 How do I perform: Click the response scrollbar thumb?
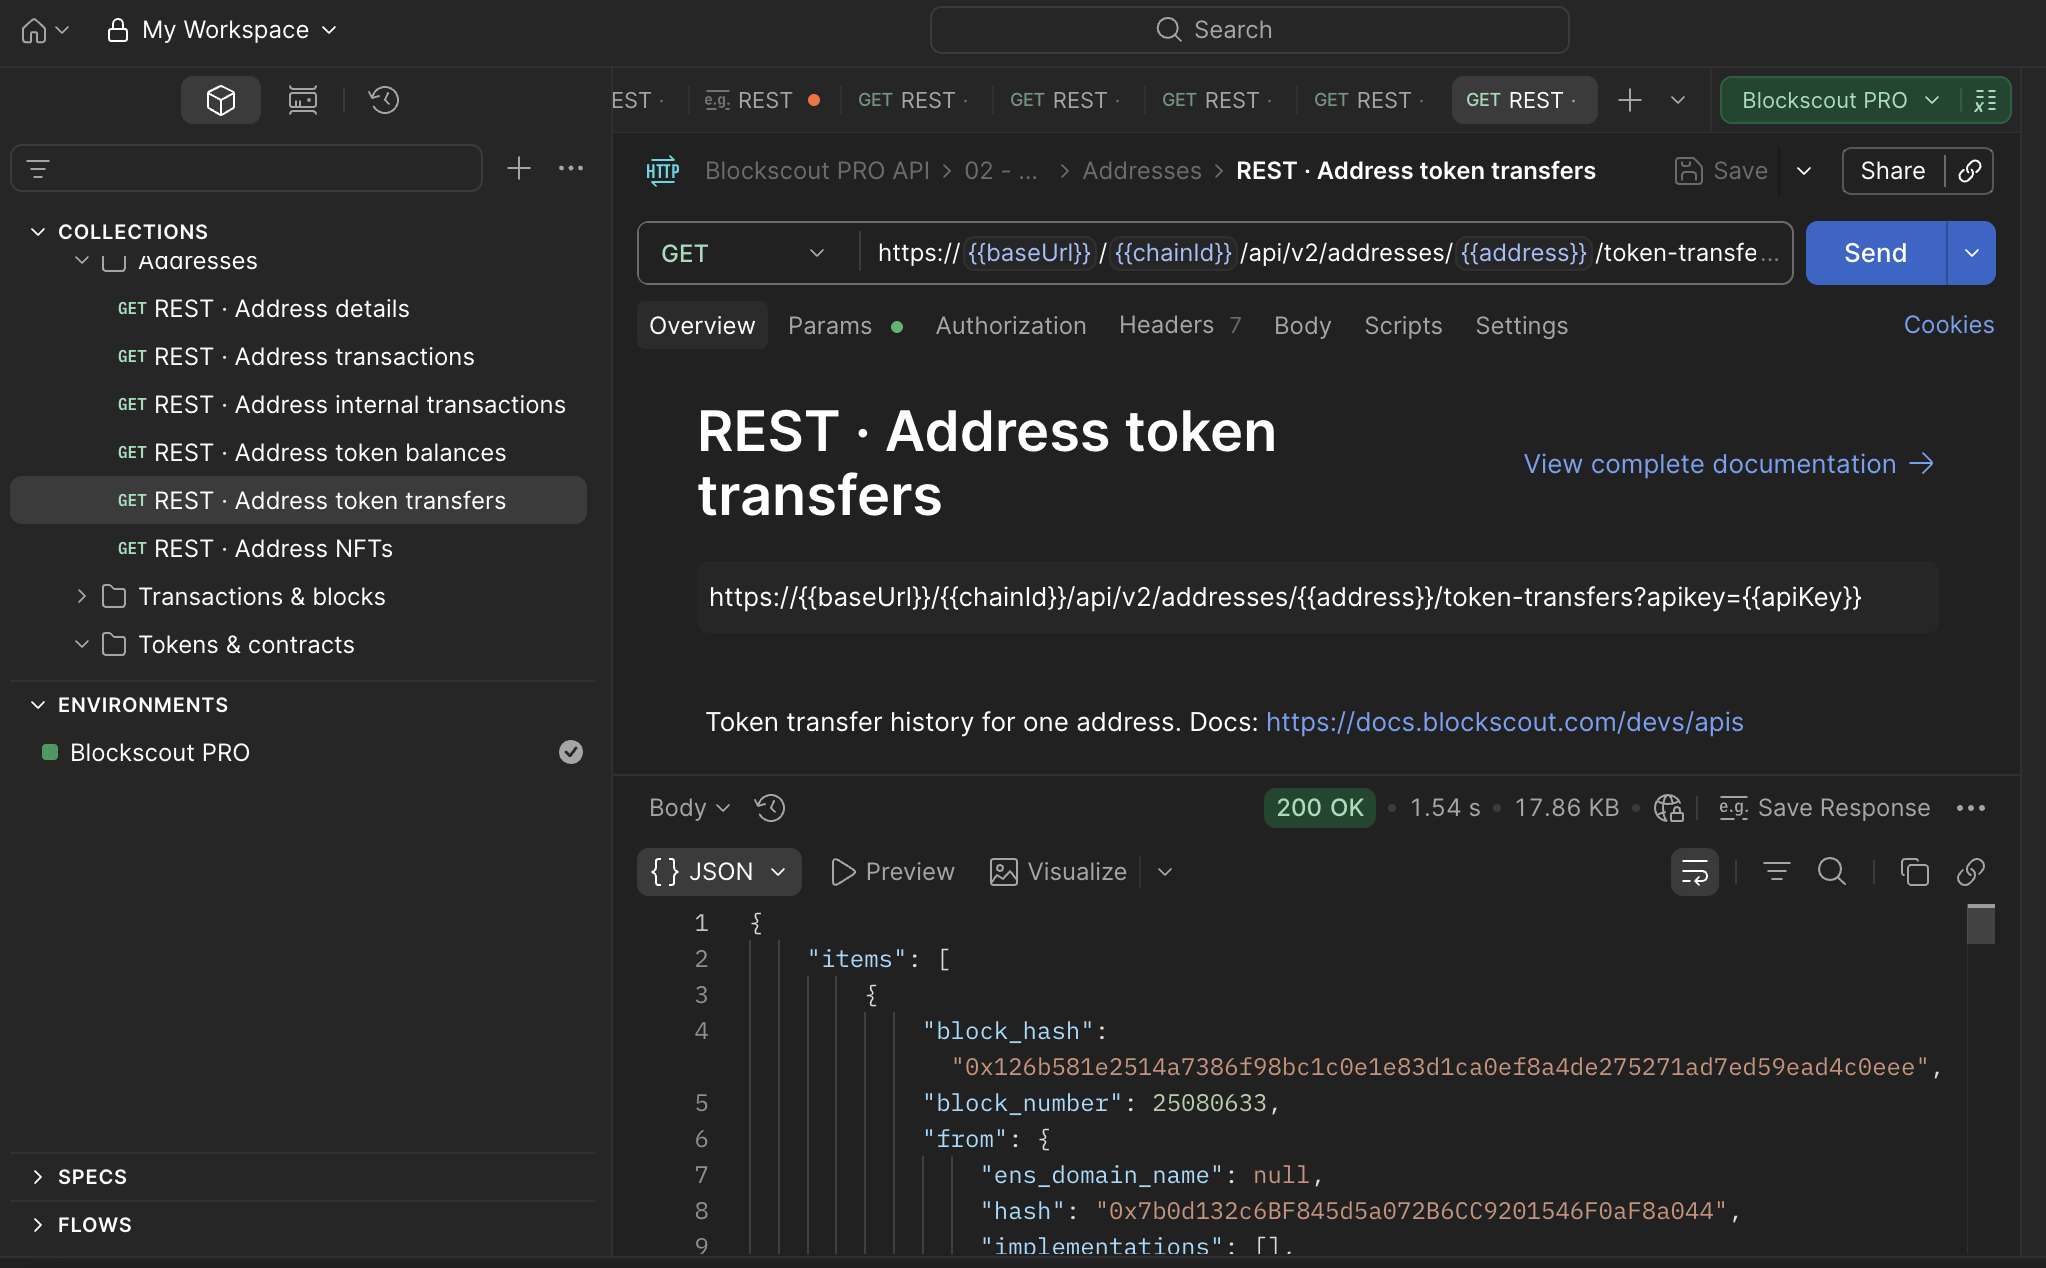pyautogui.click(x=1981, y=924)
